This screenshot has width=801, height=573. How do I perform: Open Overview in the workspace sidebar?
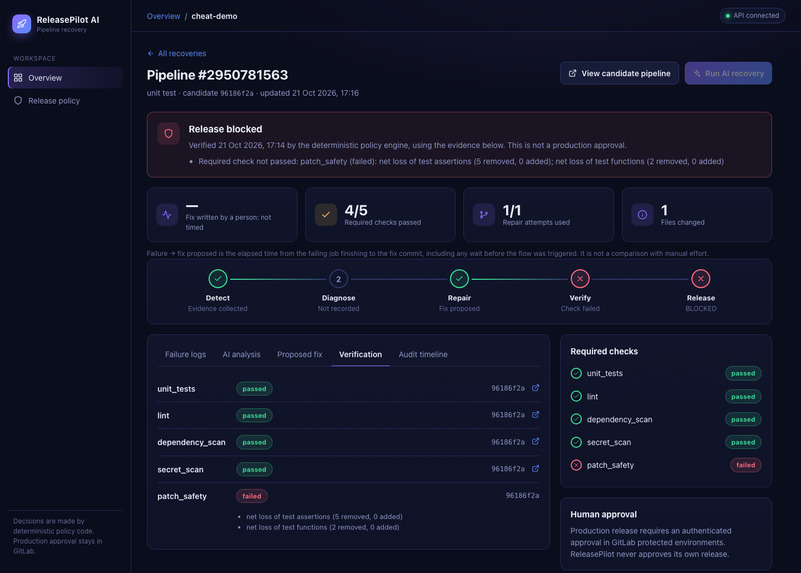pos(65,78)
